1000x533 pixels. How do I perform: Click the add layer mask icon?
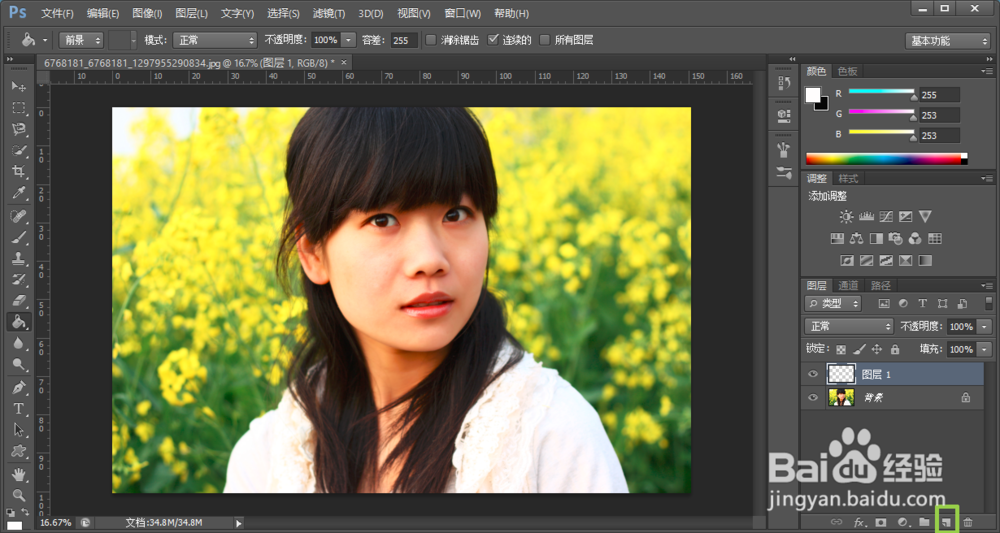pyautogui.click(x=881, y=522)
